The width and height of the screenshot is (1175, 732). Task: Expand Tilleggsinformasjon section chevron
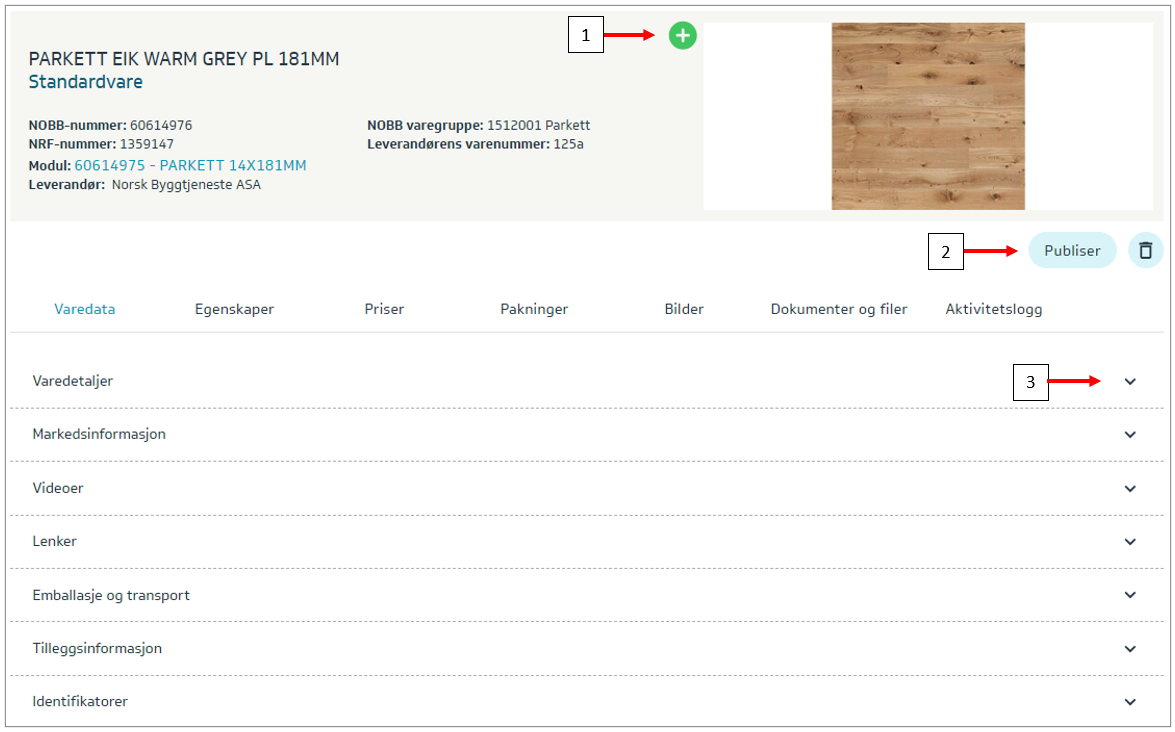pyautogui.click(x=1130, y=649)
